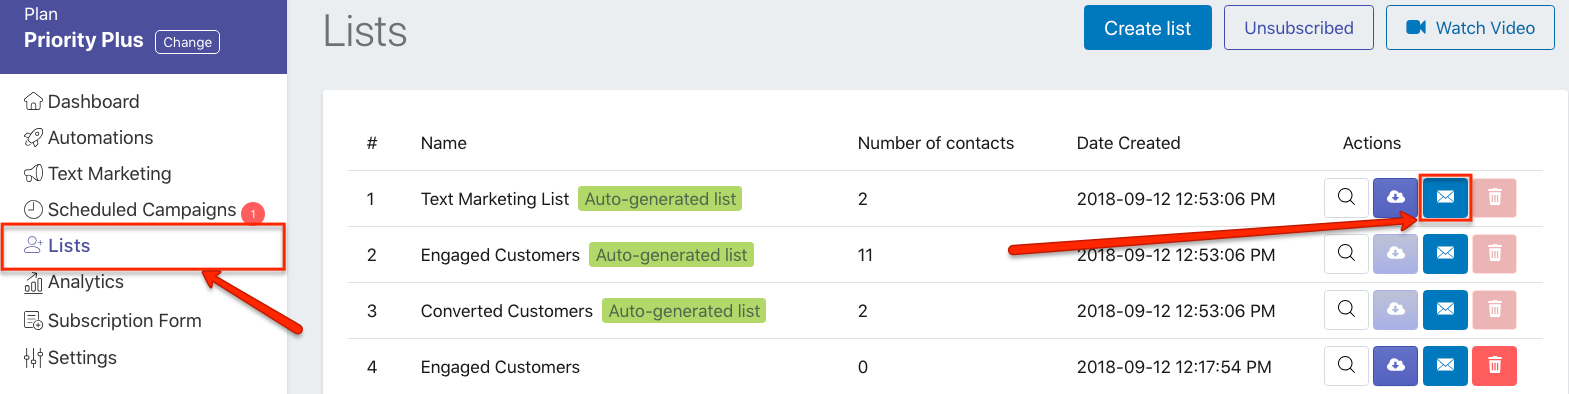Open the Unsubscribed list button
1569x394 pixels.
click(1298, 28)
